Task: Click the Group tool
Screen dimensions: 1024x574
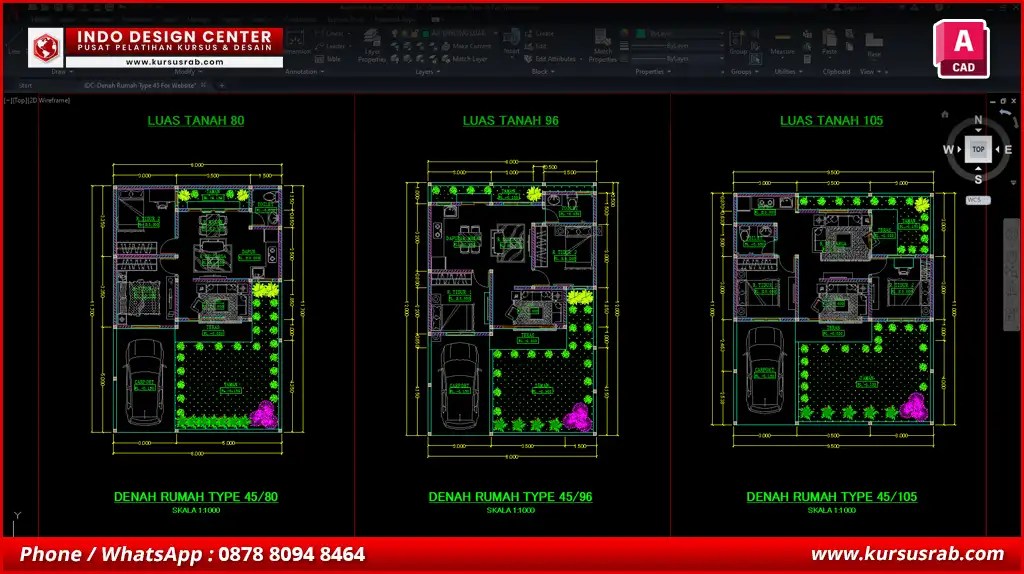Action: (738, 41)
